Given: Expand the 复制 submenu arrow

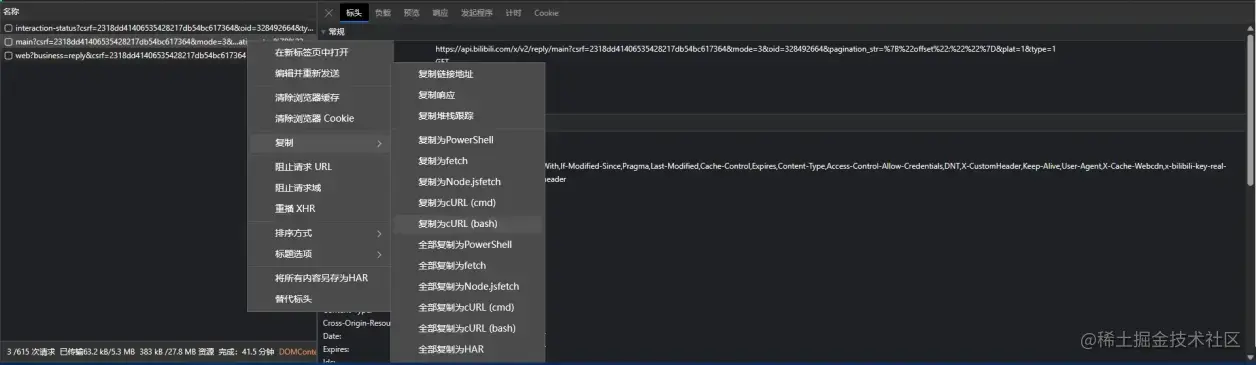Looking at the screenshot, I should coord(379,143).
